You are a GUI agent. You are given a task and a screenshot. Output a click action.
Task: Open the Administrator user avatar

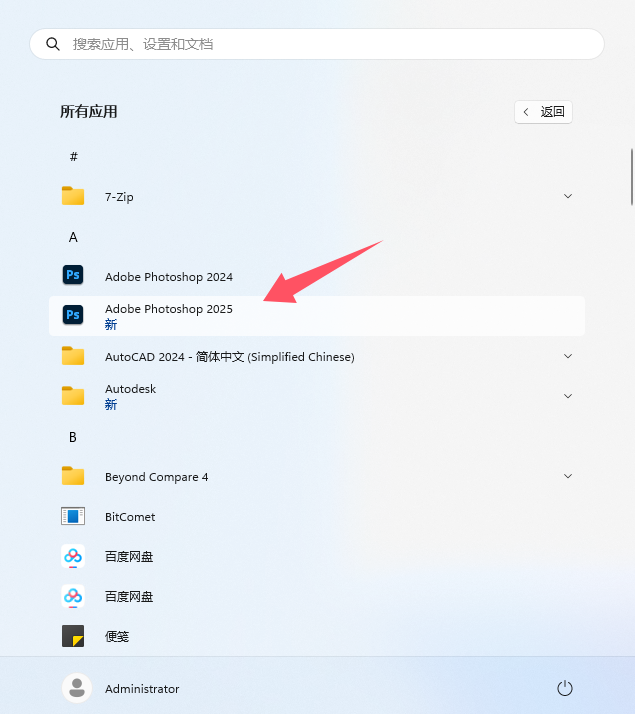(x=77, y=688)
